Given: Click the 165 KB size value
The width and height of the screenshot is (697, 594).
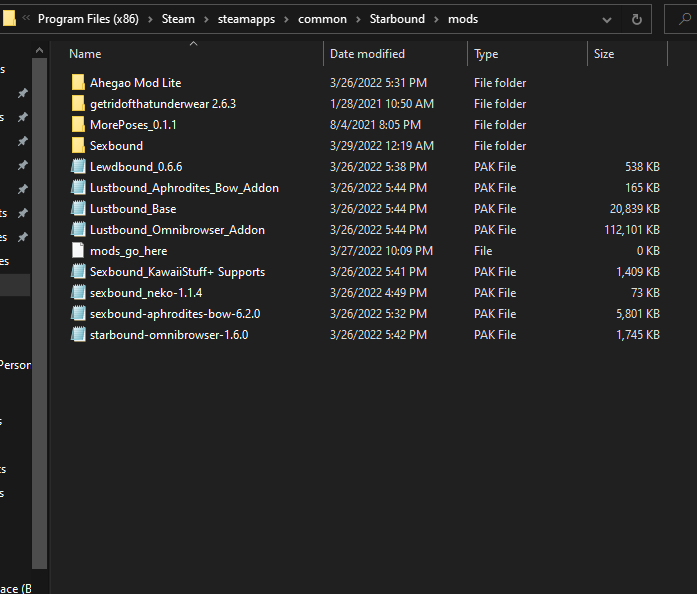Looking at the screenshot, I should (x=642, y=188).
